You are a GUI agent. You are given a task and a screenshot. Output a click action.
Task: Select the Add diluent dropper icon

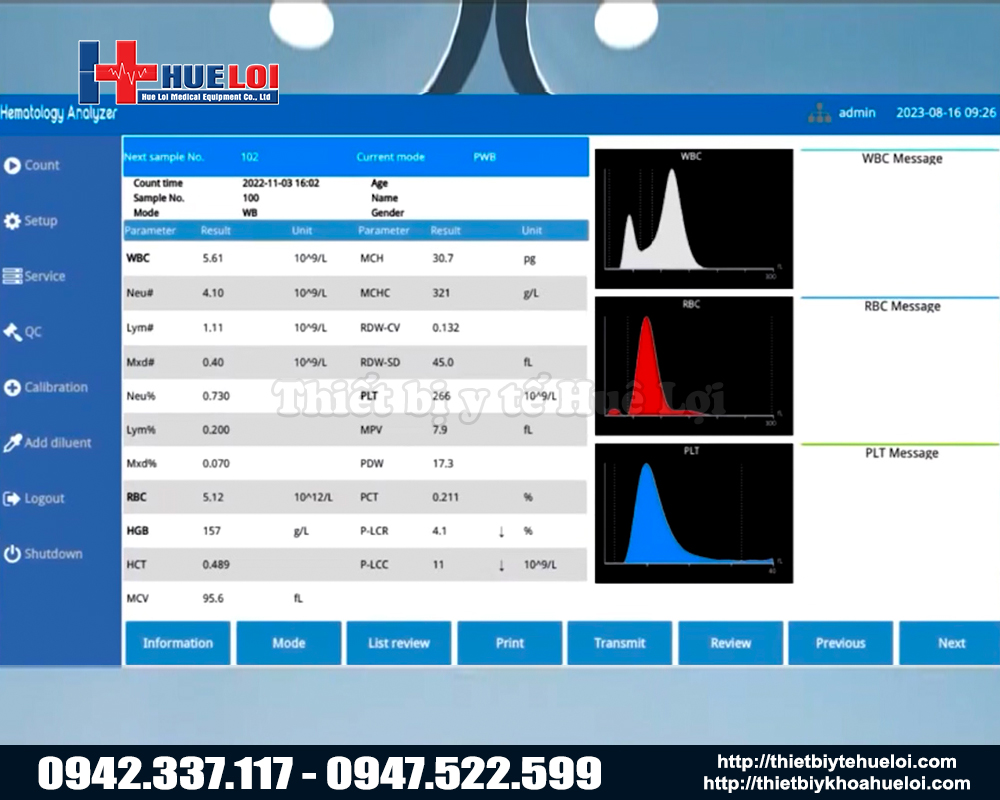(x=12, y=443)
